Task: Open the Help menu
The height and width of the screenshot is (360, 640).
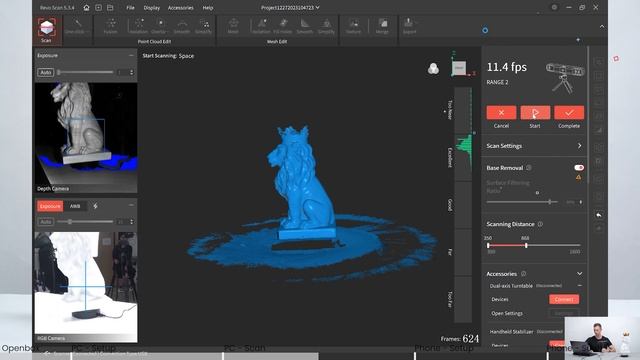Action: [208, 8]
